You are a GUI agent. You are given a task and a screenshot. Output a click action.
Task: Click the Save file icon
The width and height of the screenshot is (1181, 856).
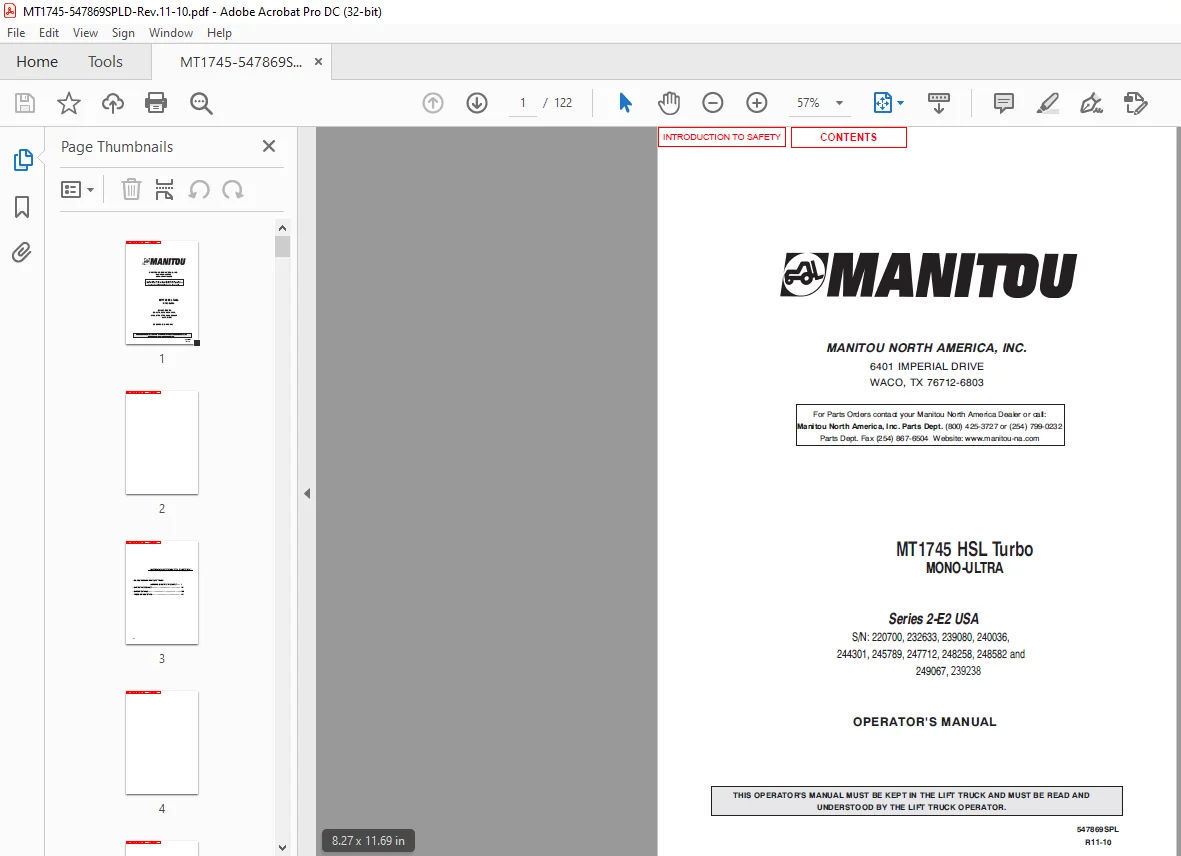pos(25,103)
